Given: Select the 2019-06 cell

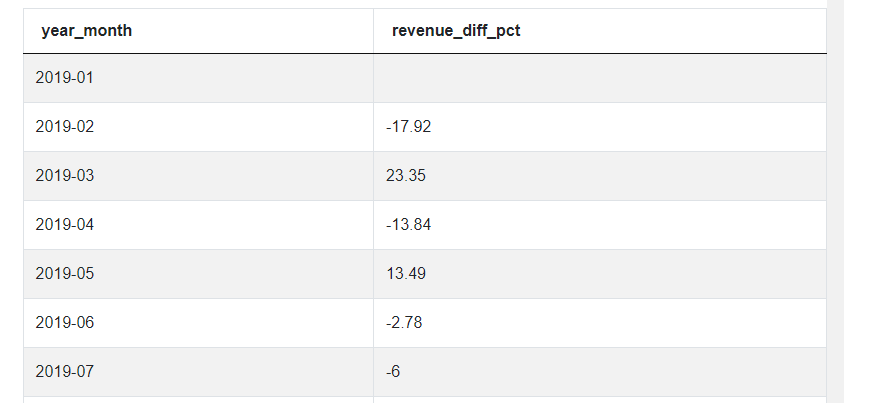Looking at the screenshot, I should [198, 323].
